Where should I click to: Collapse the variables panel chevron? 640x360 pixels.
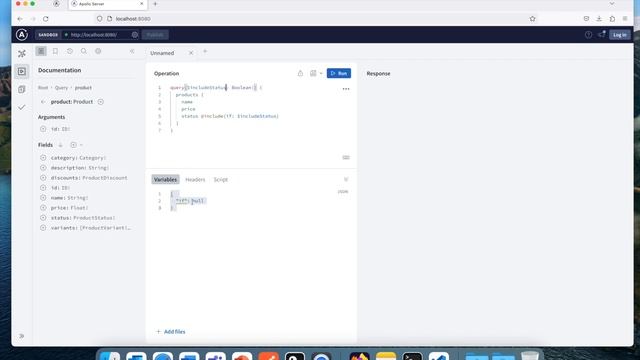[x=346, y=180]
